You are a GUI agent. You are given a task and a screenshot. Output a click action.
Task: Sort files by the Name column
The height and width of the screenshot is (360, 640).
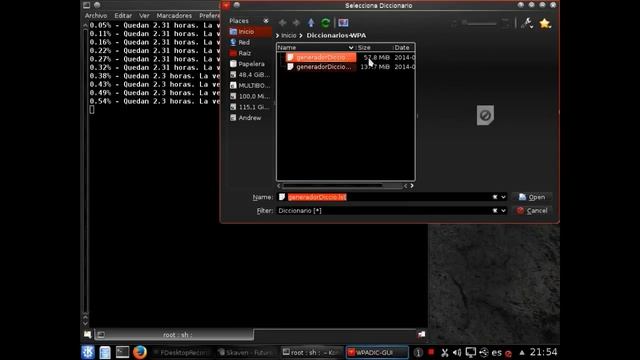316,48
